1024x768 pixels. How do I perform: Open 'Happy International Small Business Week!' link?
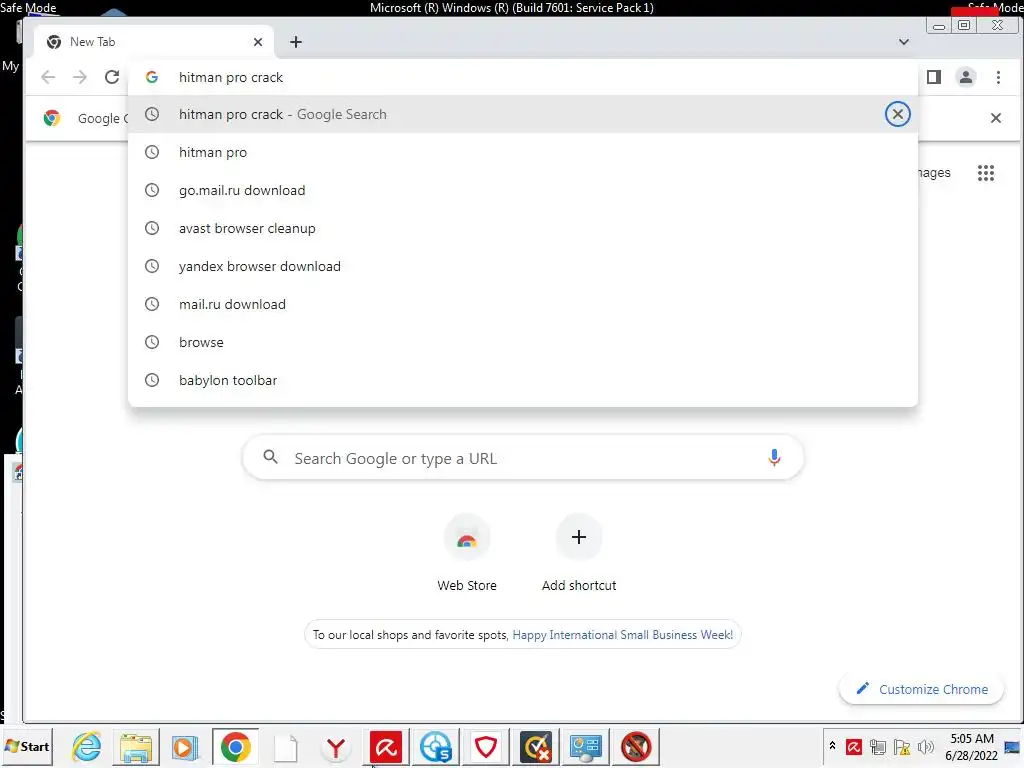click(622, 635)
